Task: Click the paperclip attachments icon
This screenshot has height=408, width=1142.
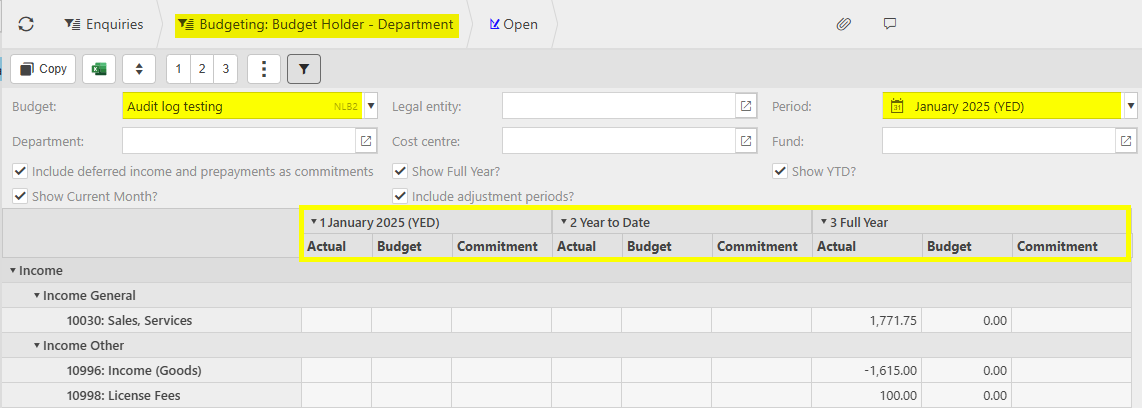Action: click(843, 24)
